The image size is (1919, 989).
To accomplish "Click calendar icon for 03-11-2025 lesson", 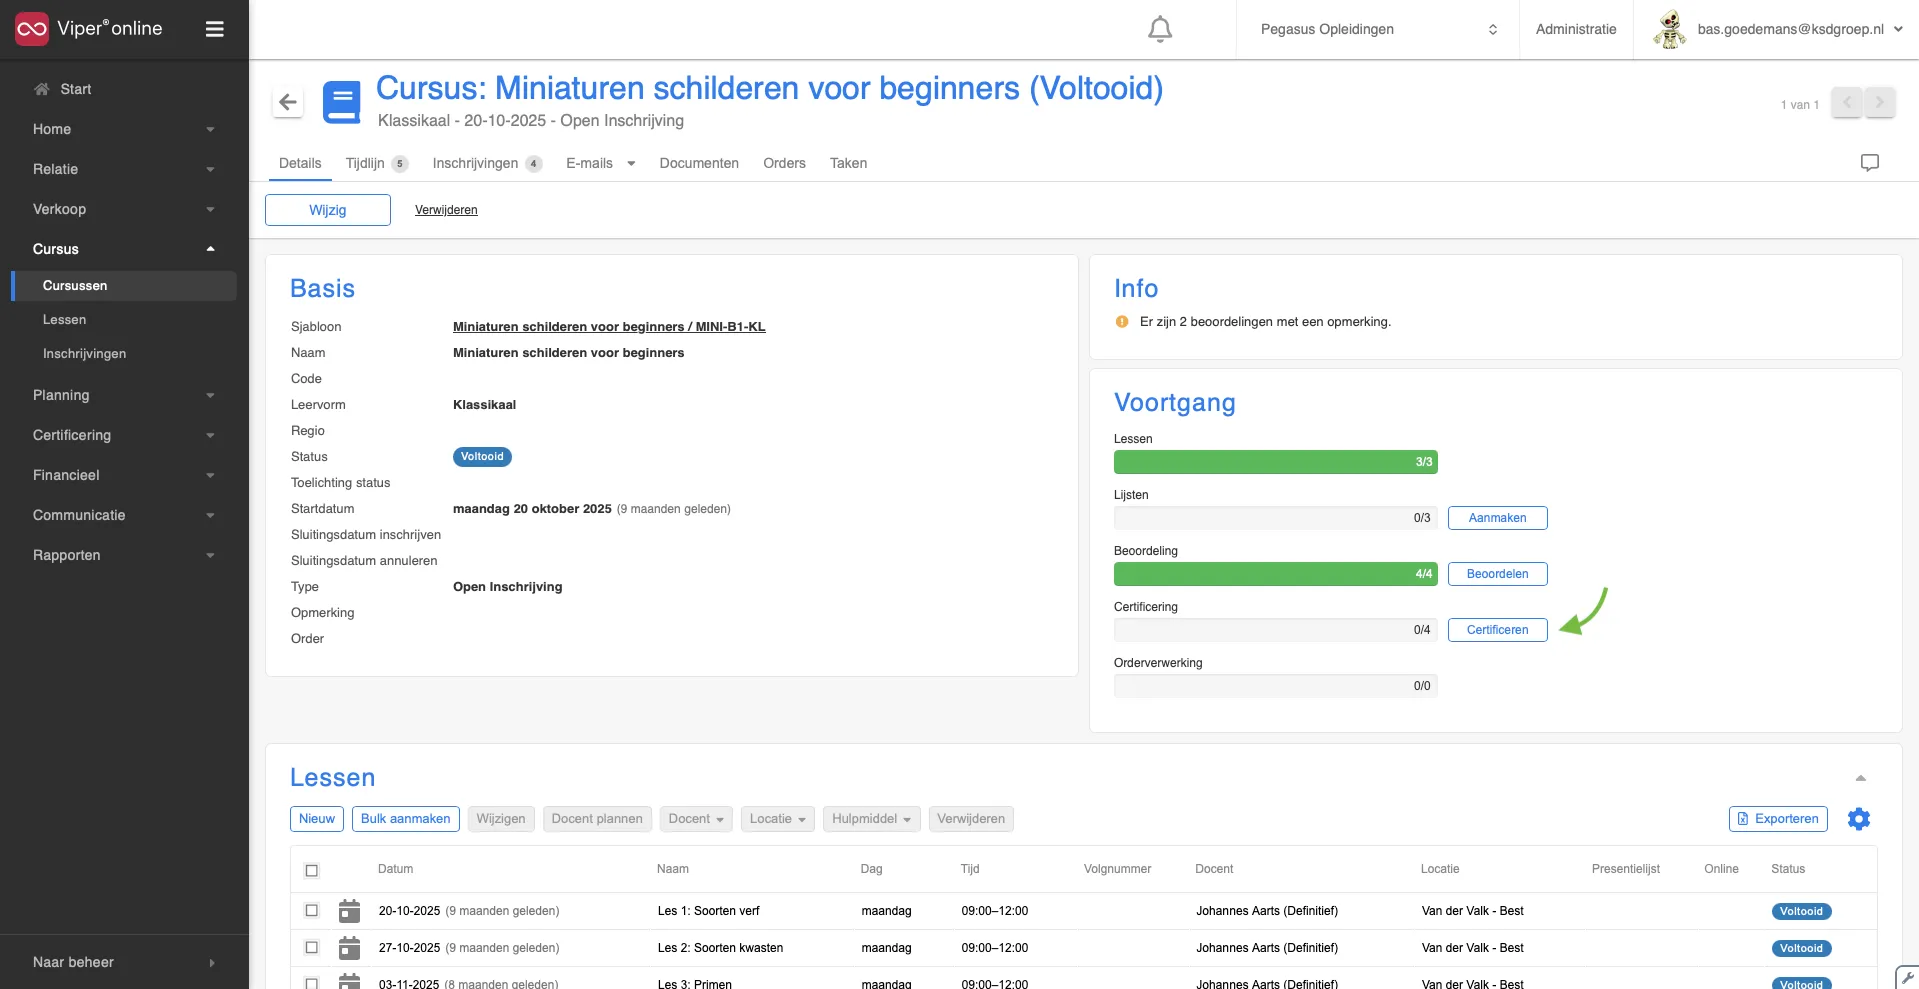I will click(349, 981).
